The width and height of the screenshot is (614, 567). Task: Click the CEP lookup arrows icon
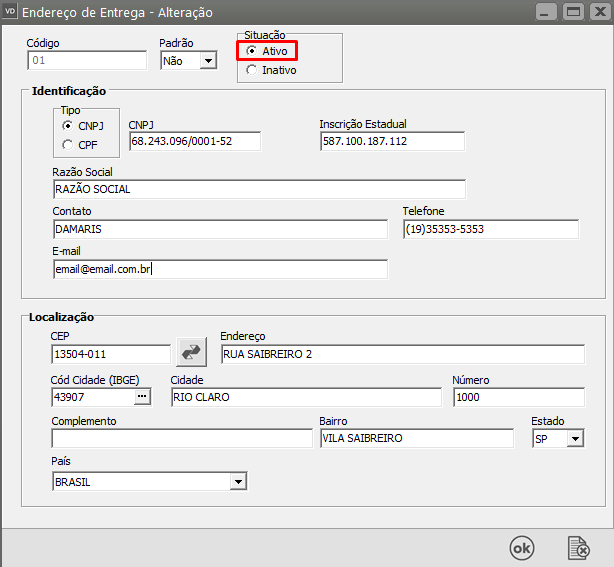click(x=191, y=352)
